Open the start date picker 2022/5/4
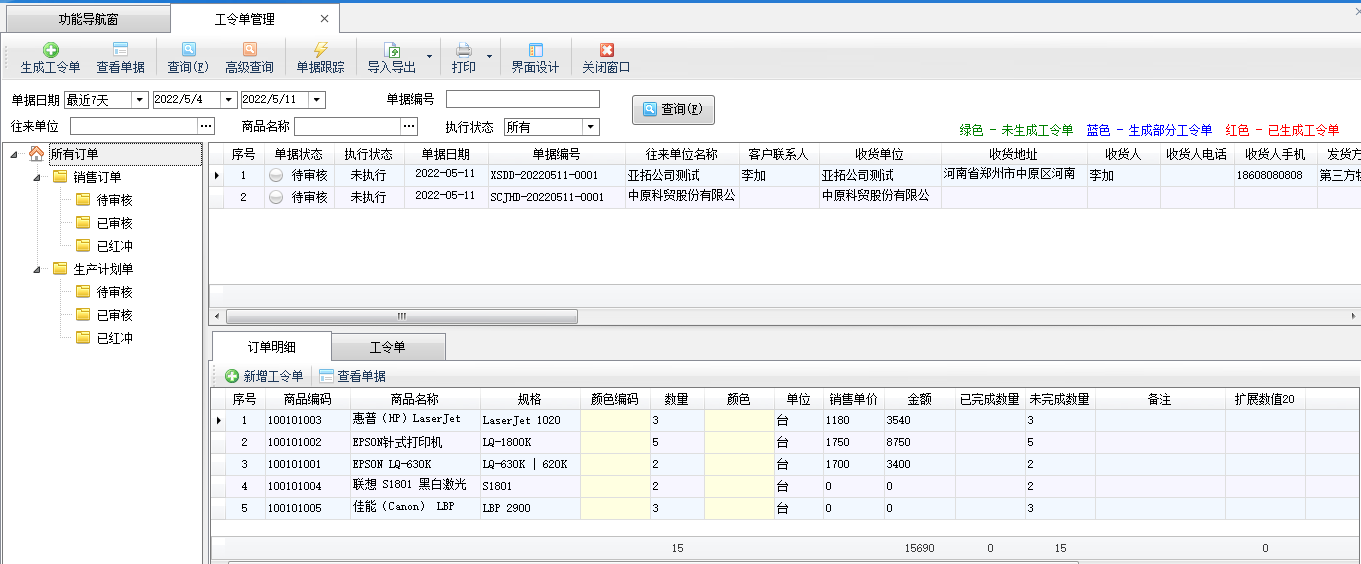This screenshot has width=1361, height=564. 228,100
